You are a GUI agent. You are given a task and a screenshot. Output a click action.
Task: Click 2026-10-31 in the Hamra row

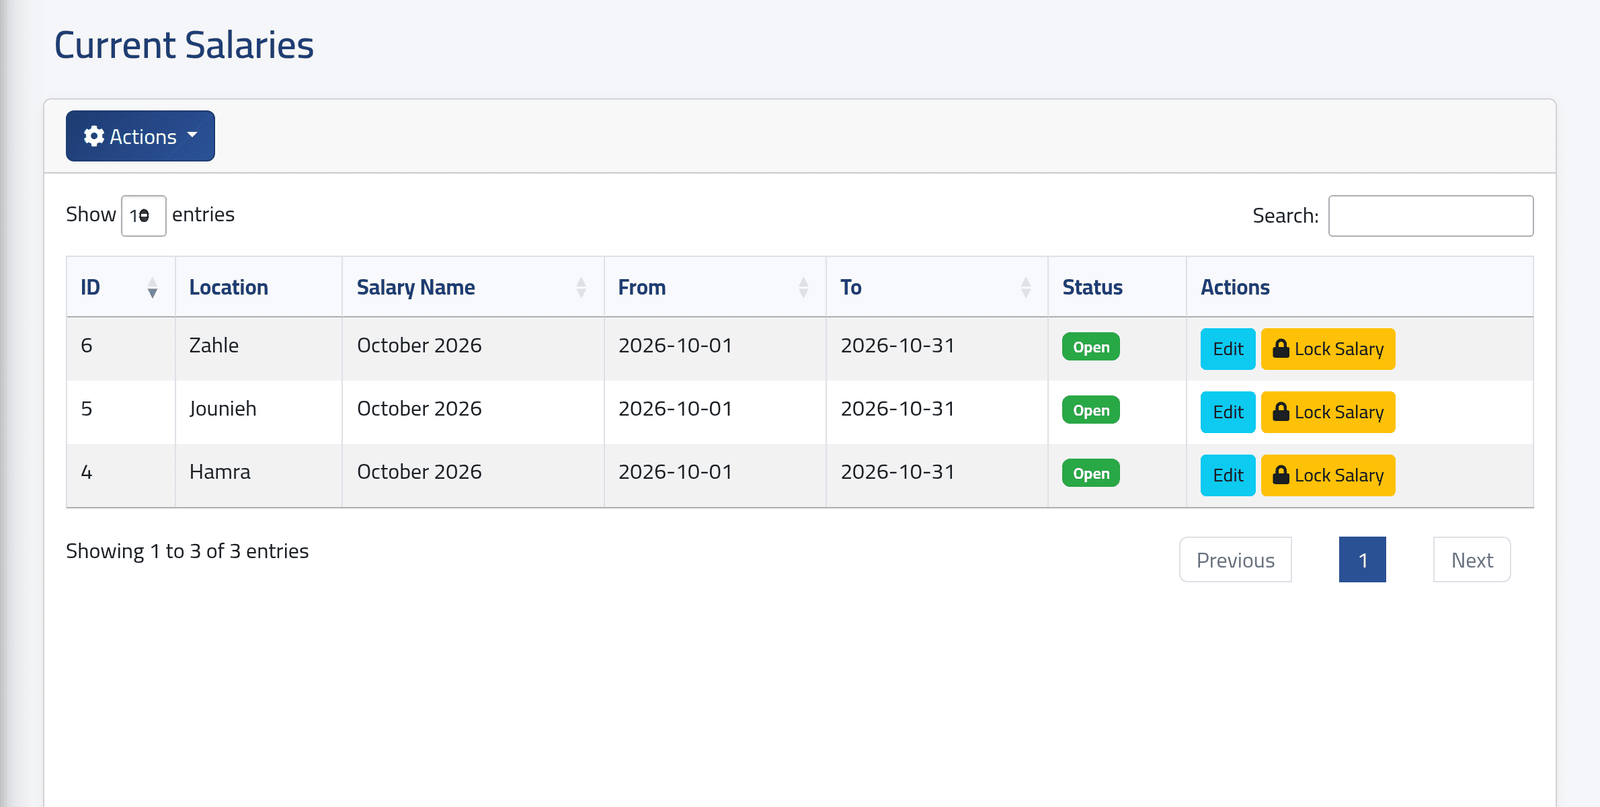[897, 472]
